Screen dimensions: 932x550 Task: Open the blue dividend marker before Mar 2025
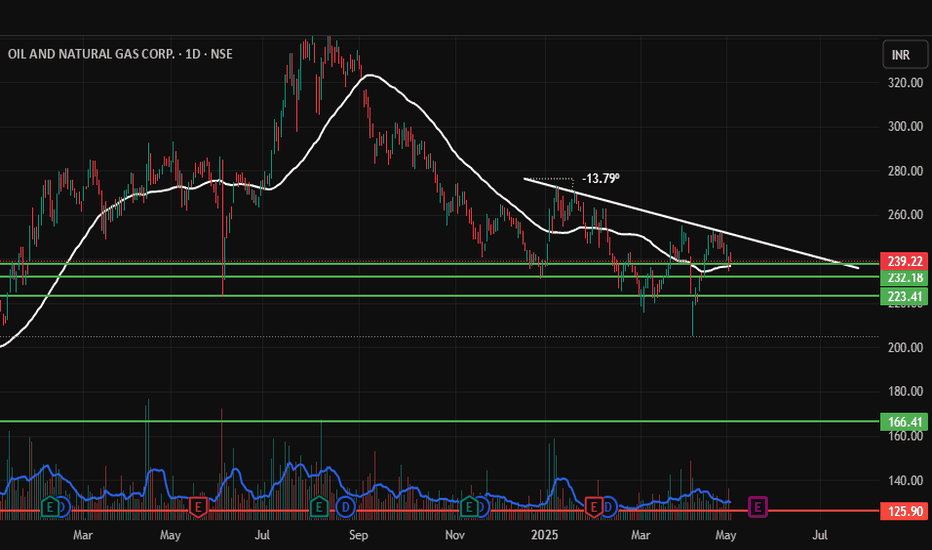[x=609, y=507]
